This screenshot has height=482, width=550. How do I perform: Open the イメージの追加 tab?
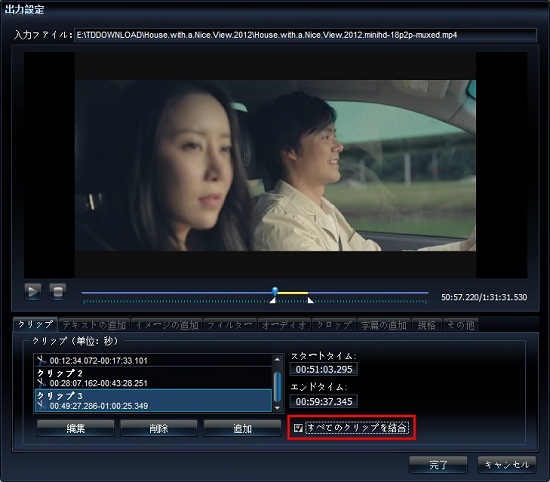point(167,325)
